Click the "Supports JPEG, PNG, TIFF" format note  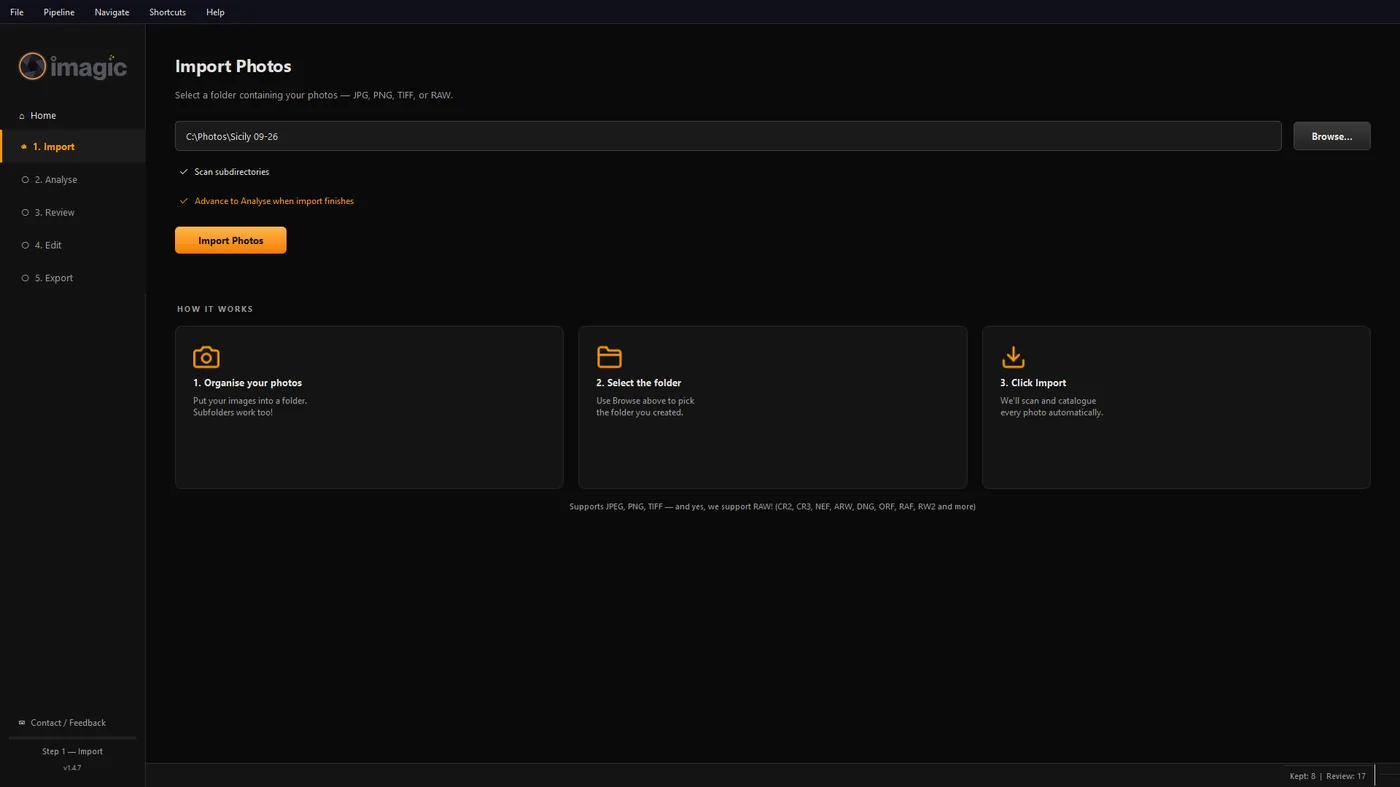point(772,507)
